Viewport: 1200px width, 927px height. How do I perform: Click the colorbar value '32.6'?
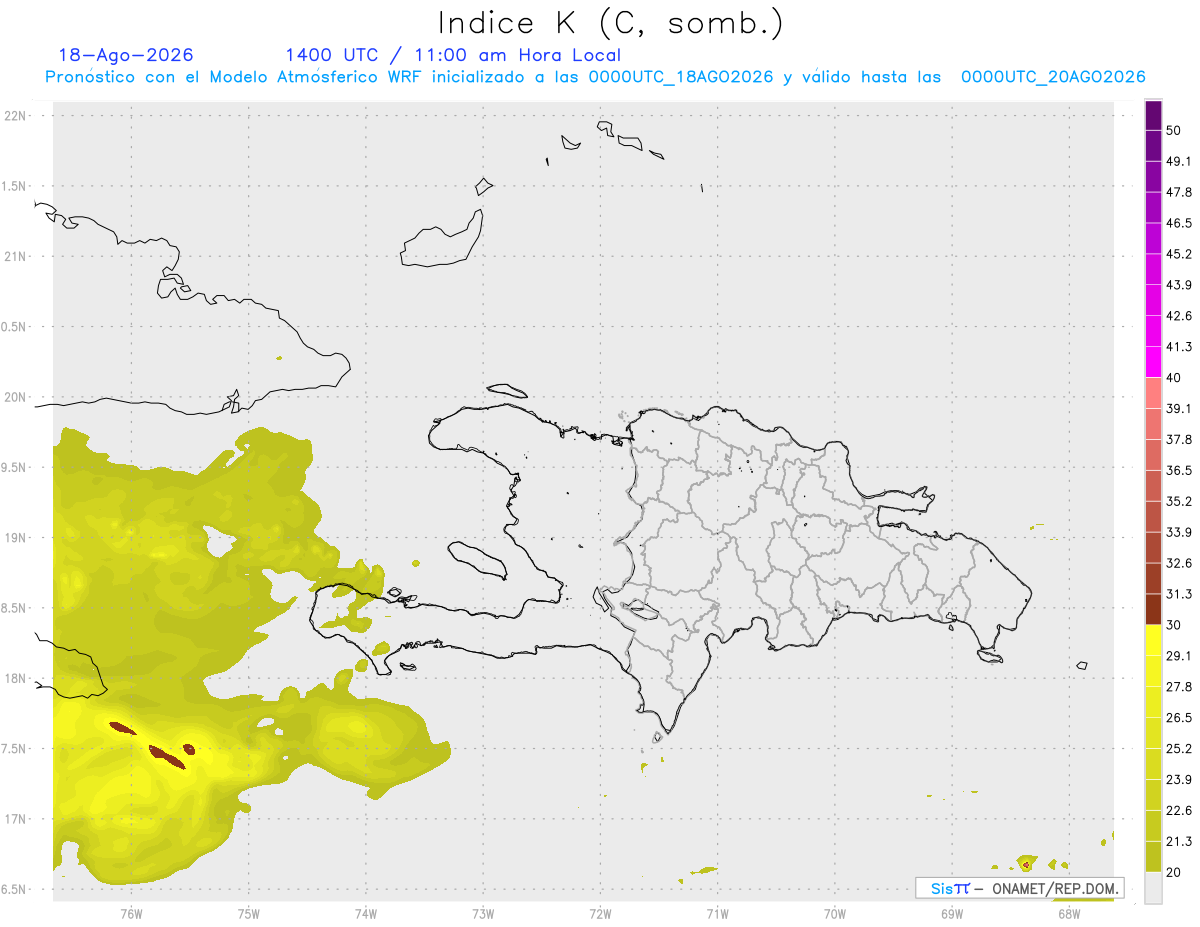1179,563
